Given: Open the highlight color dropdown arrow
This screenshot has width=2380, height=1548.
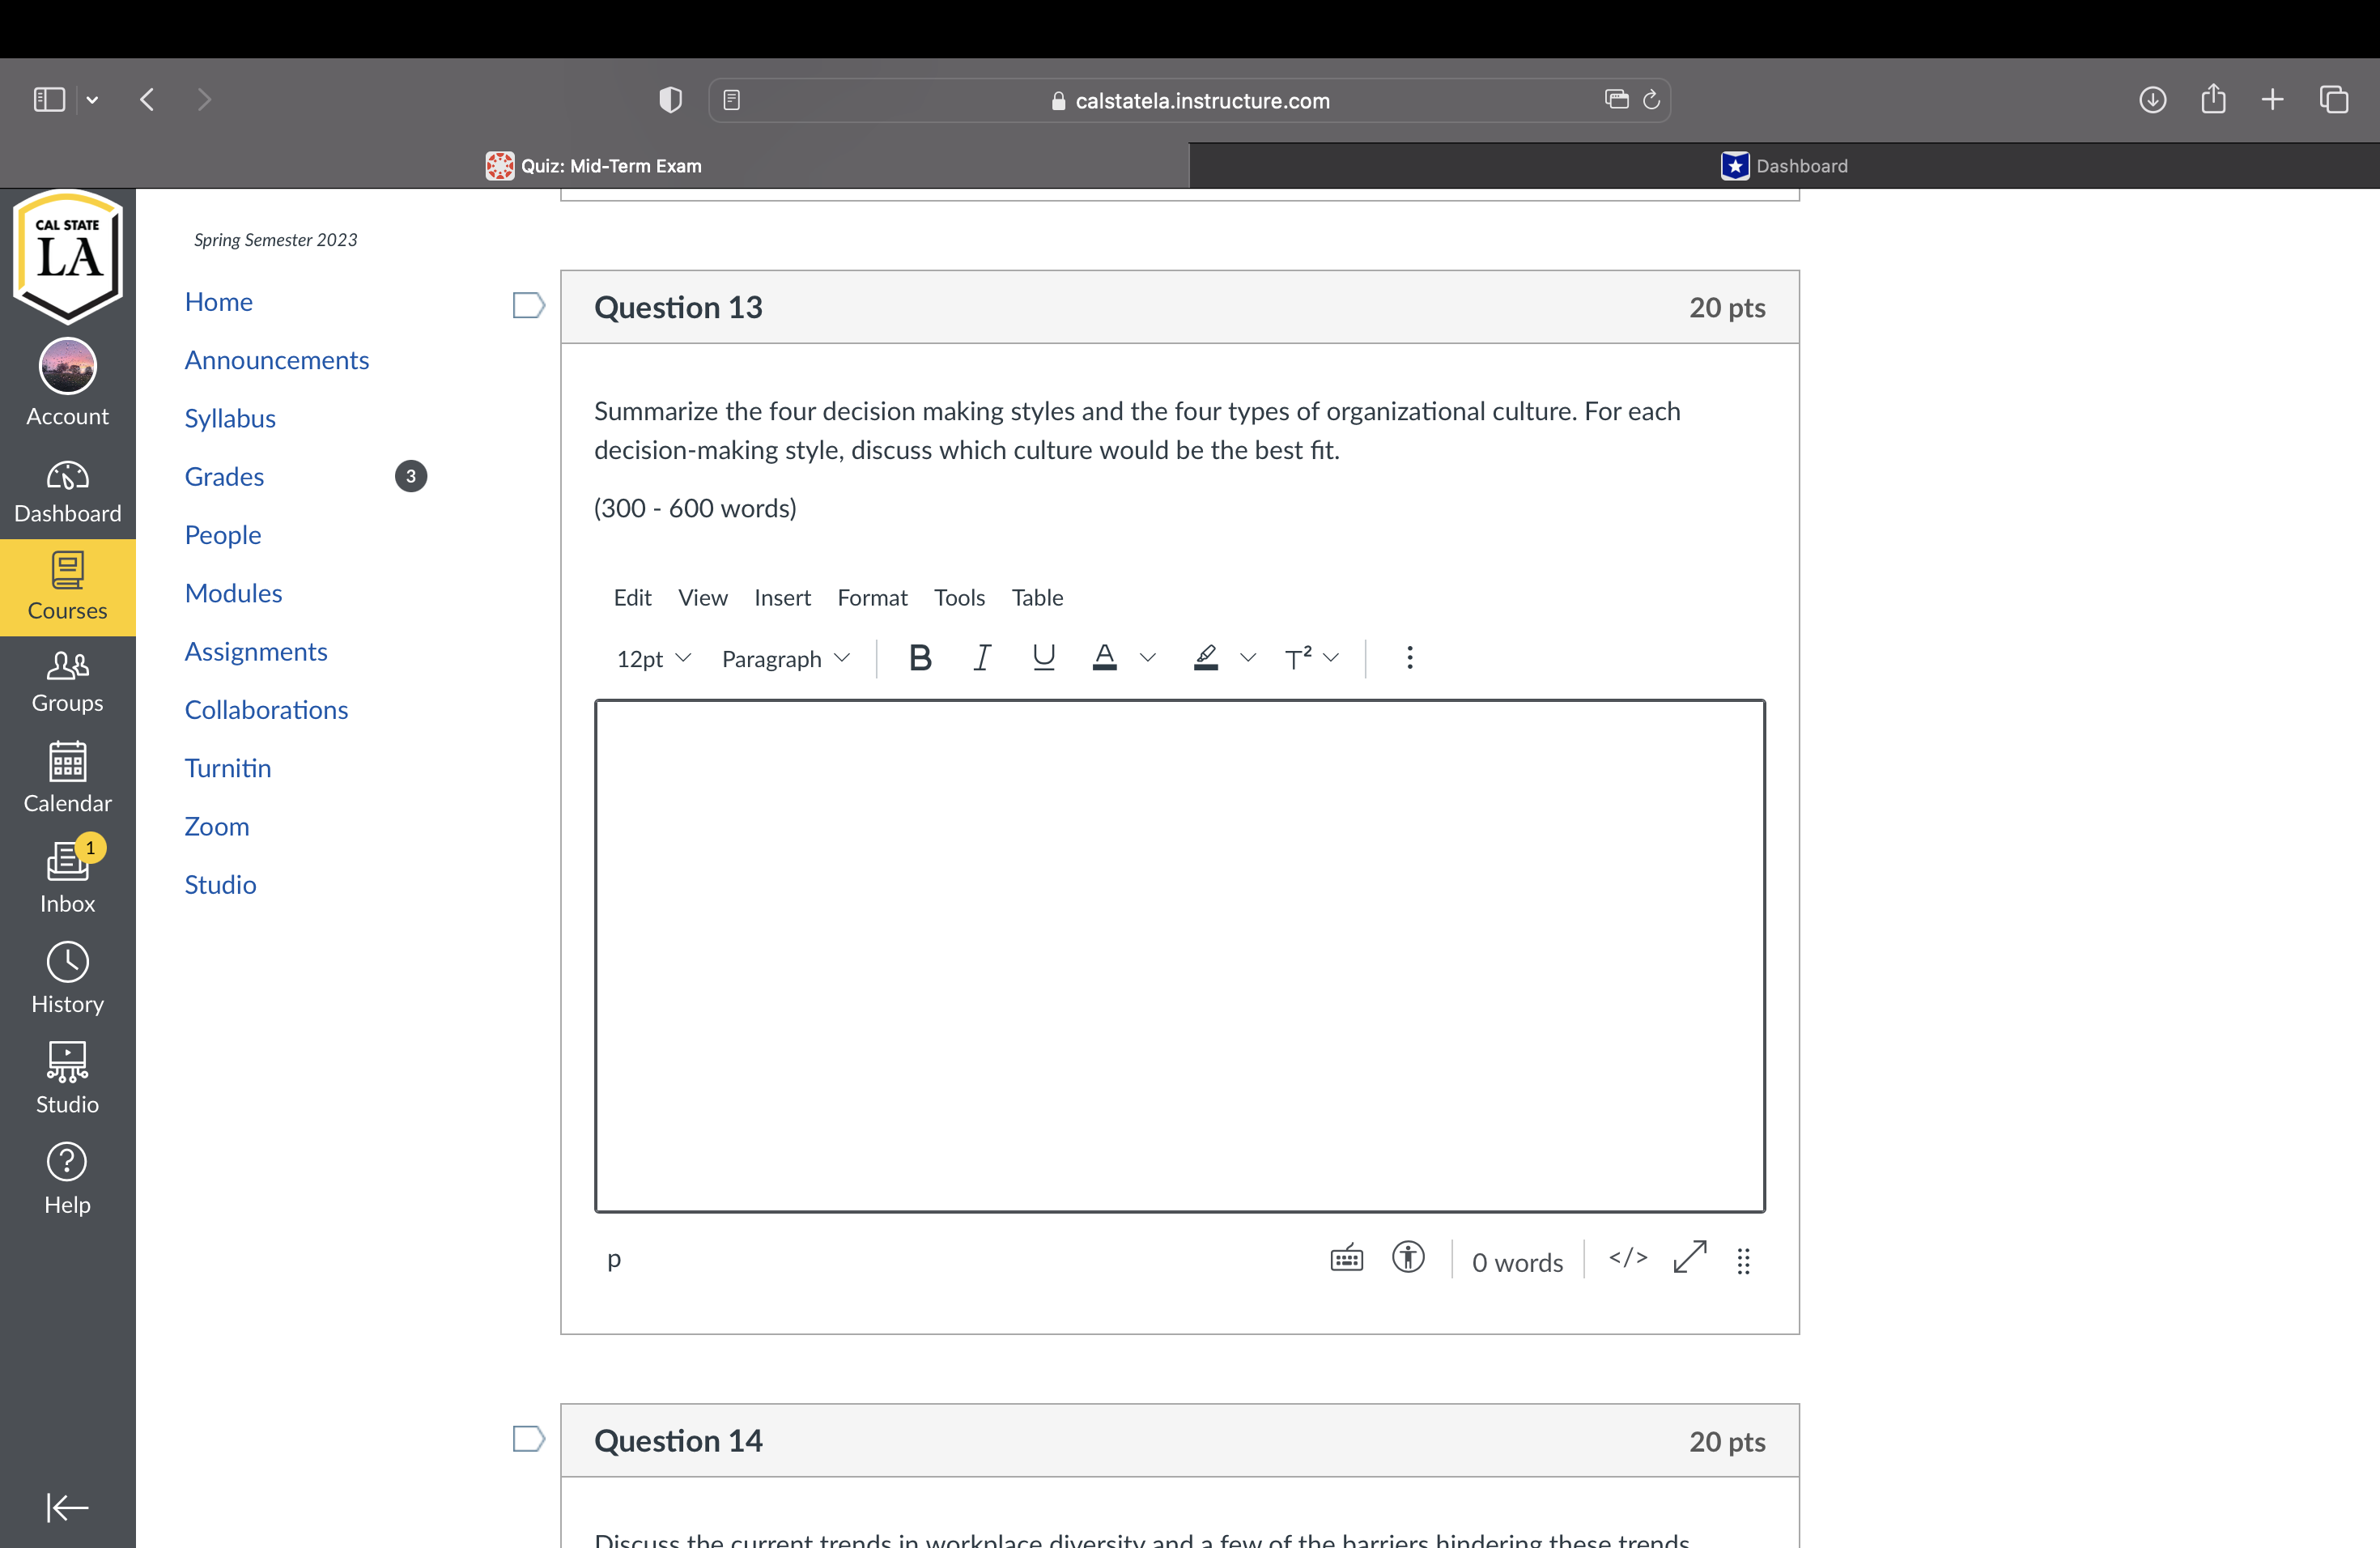Looking at the screenshot, I should tap(1248, 658).
